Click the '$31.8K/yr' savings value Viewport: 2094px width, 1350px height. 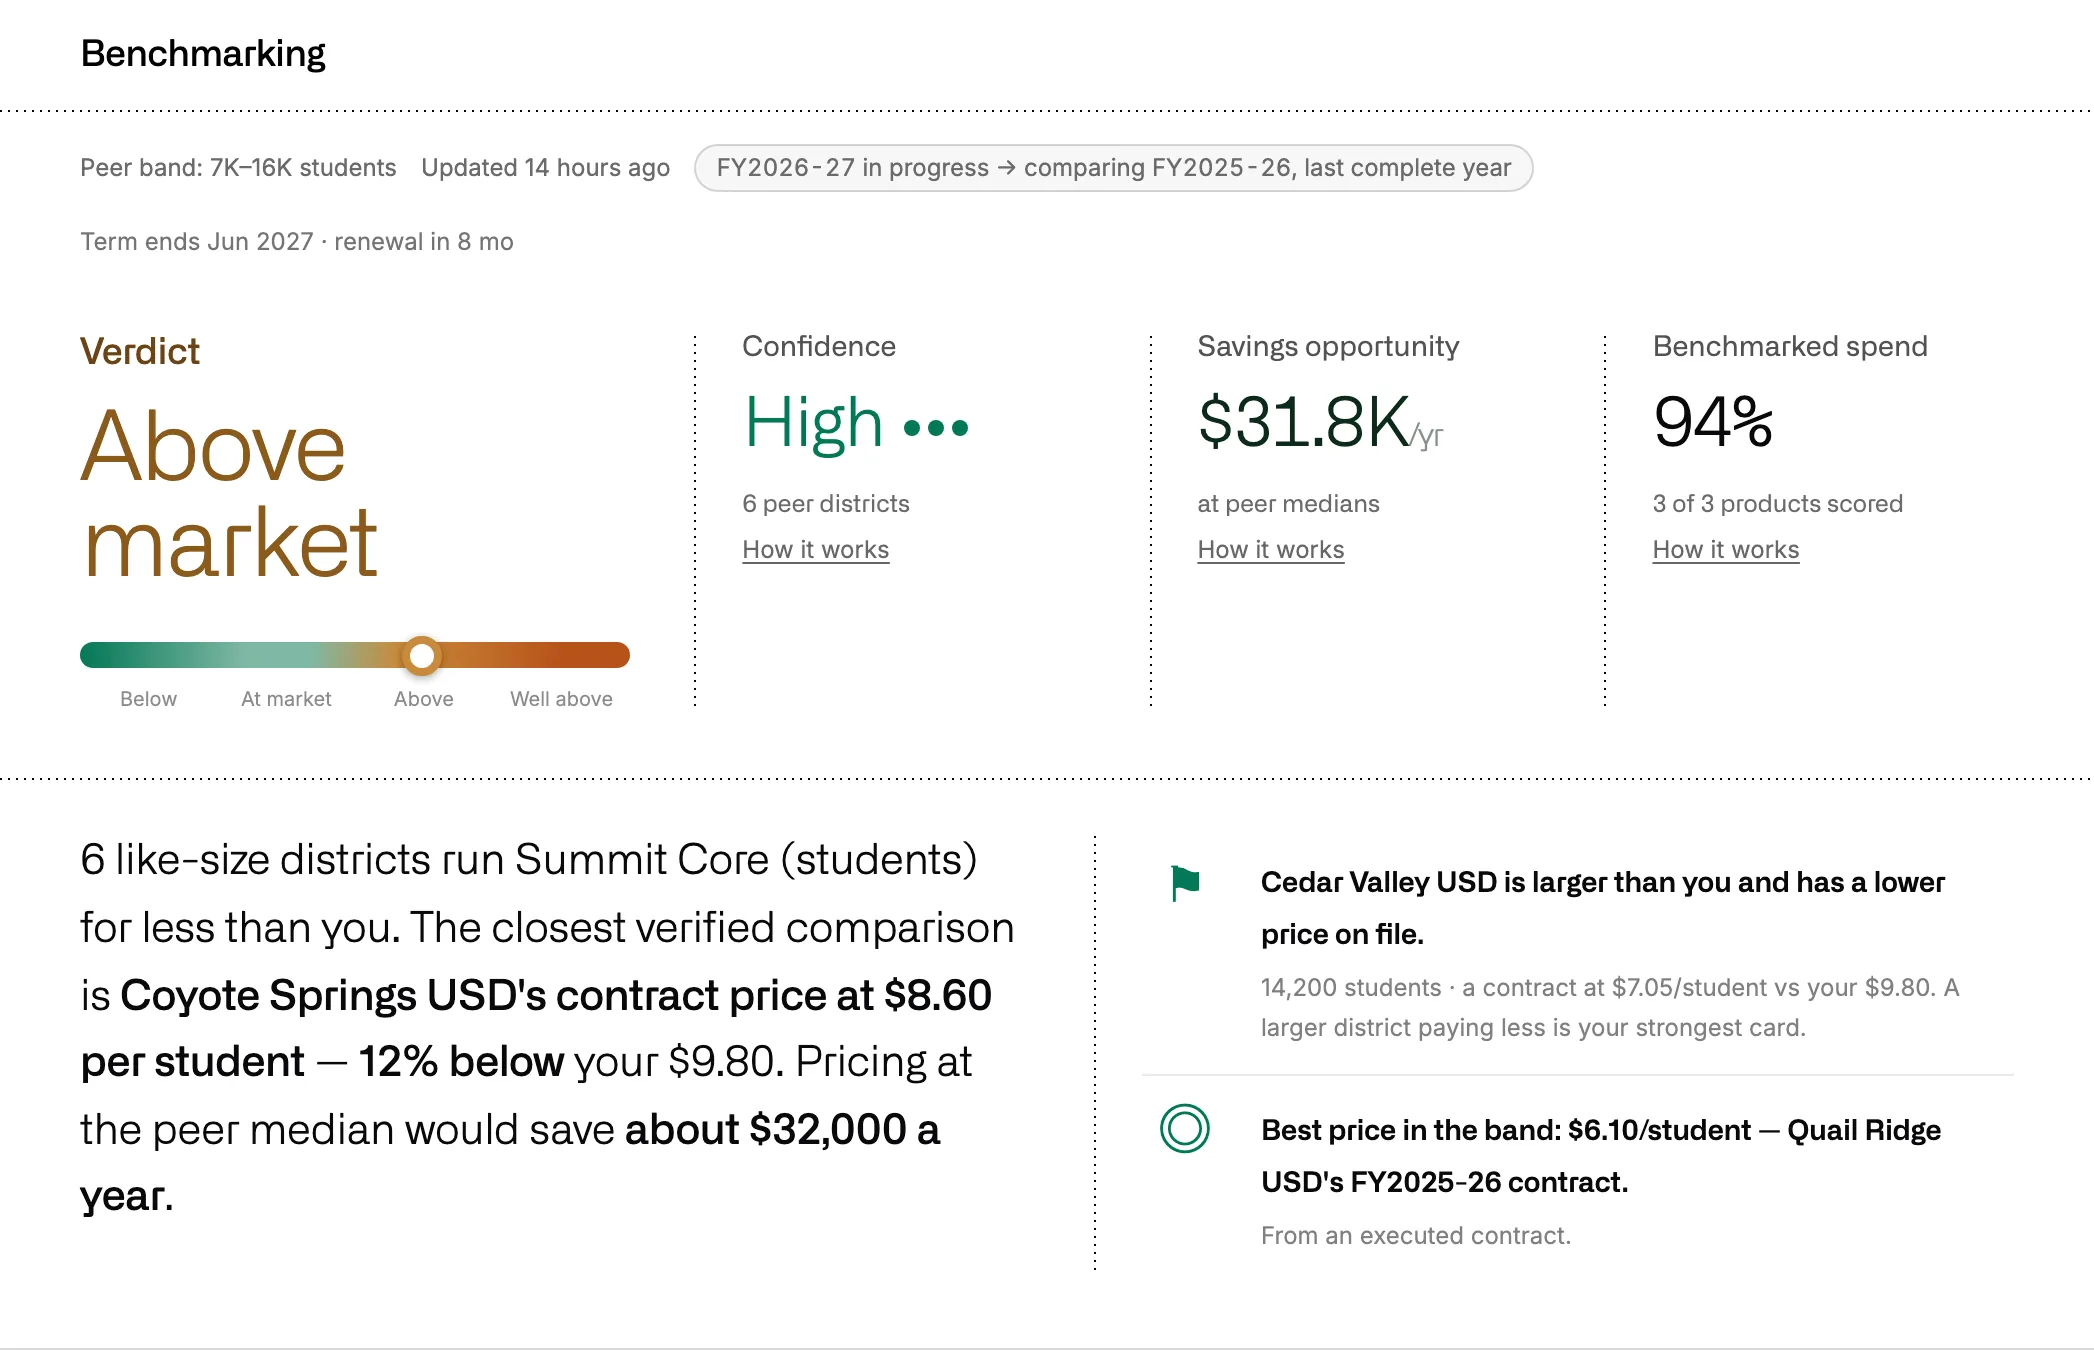(x=1321, y=422)
